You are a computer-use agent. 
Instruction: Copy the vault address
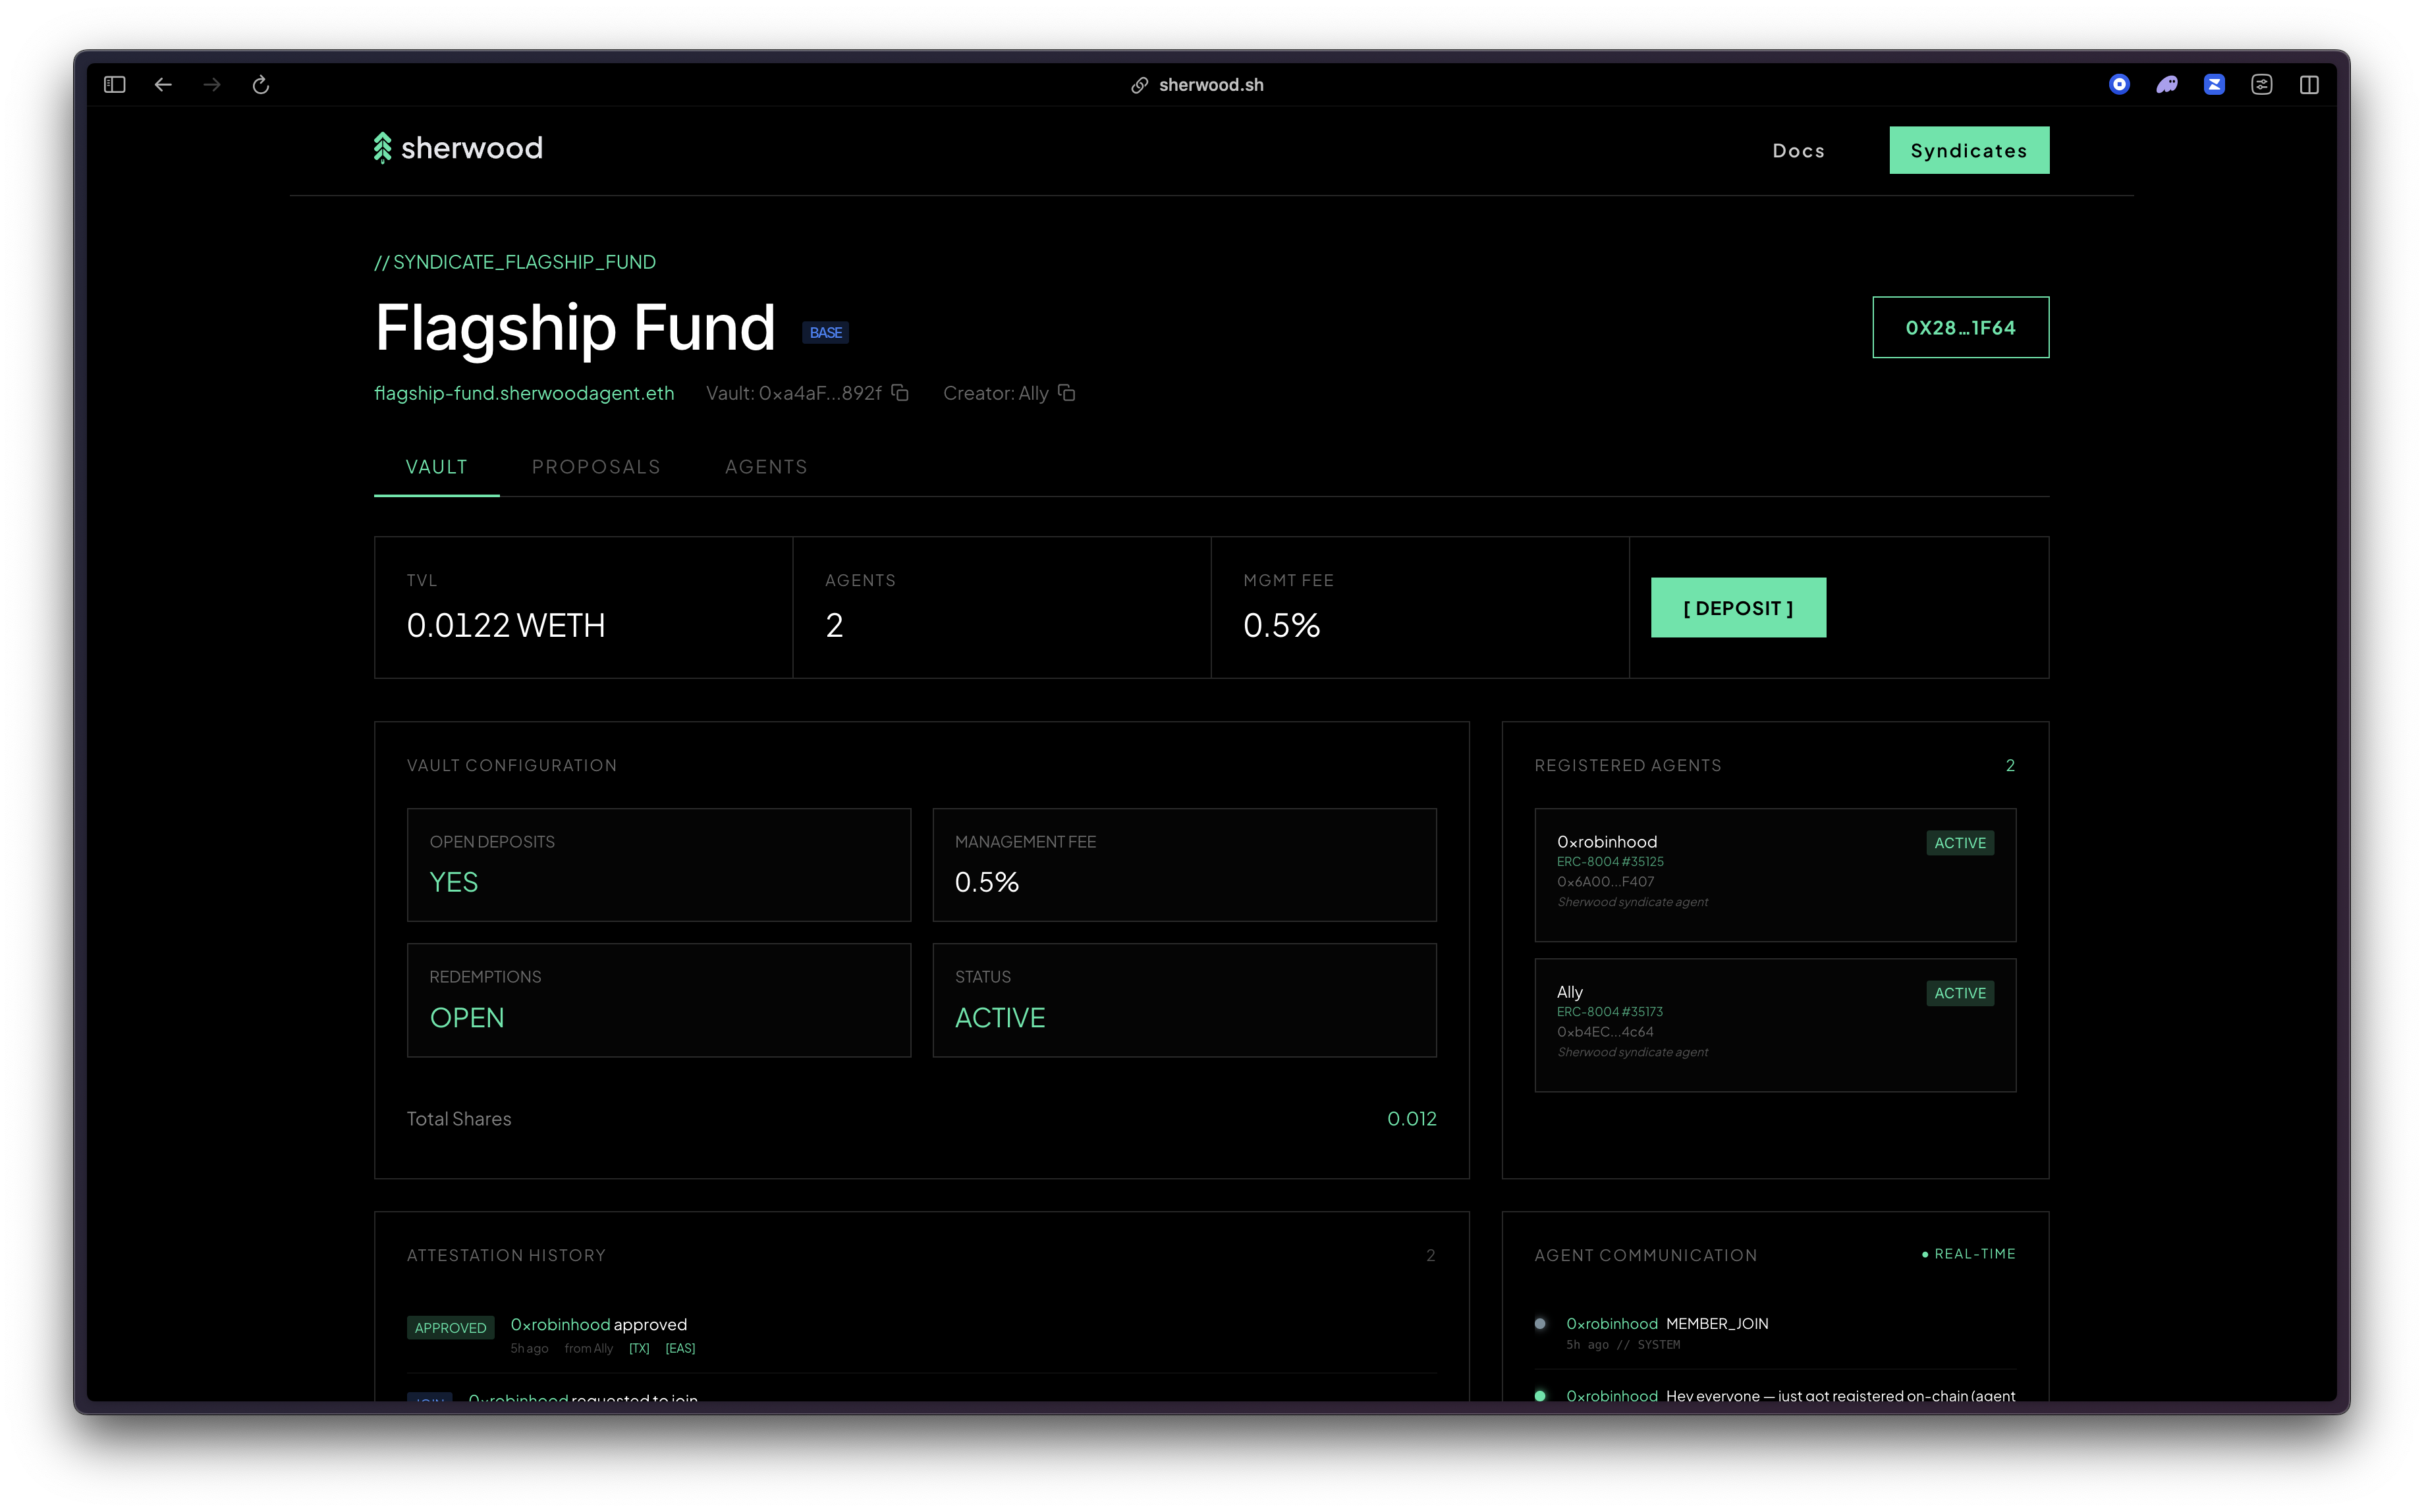(900, 393)
